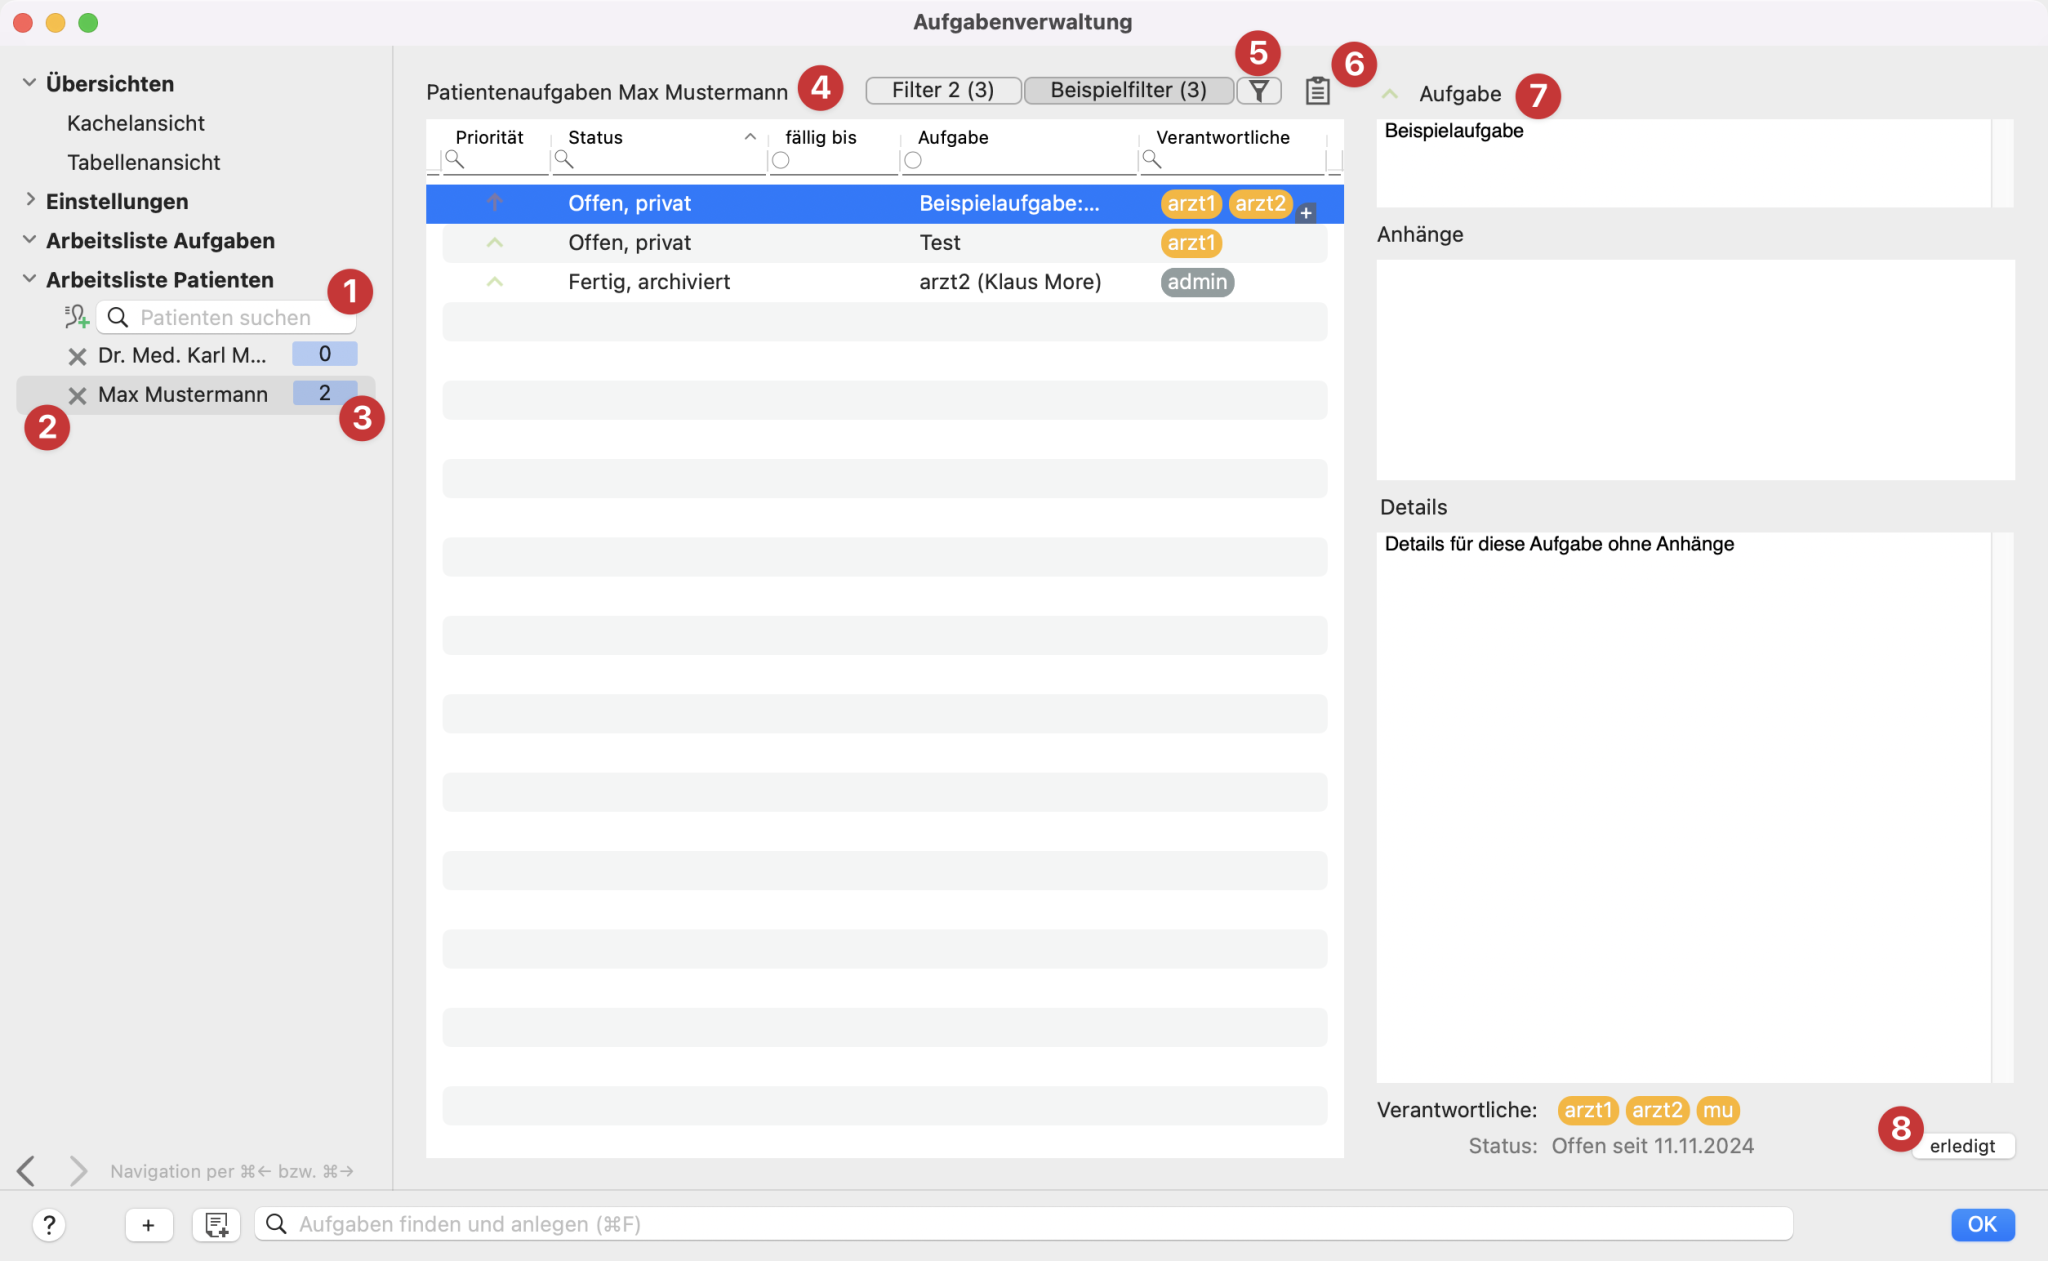Image resolution: width=2048 pixels, height=1261 pixels.
Task: Click the magnifier in the patient search box
Action: [118, 318]
